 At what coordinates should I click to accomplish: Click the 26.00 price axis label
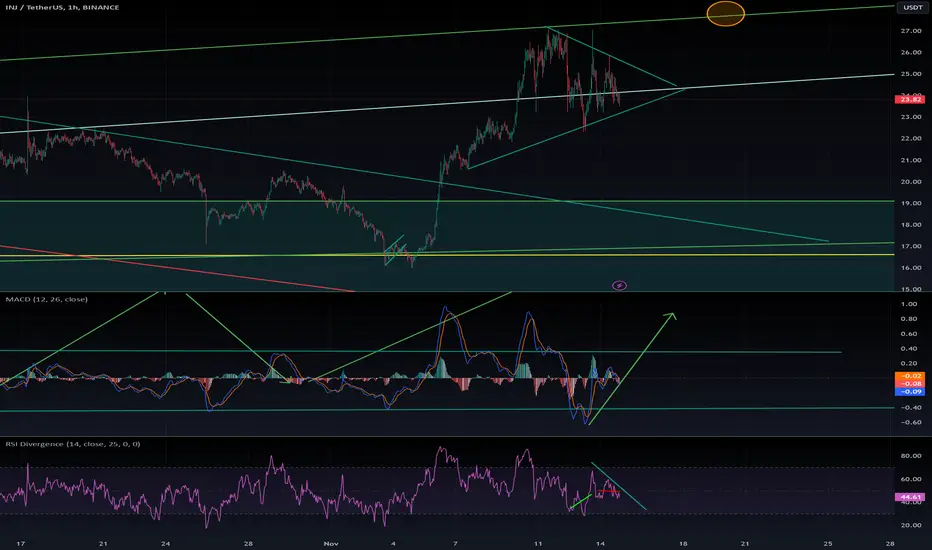coord(911,52)
